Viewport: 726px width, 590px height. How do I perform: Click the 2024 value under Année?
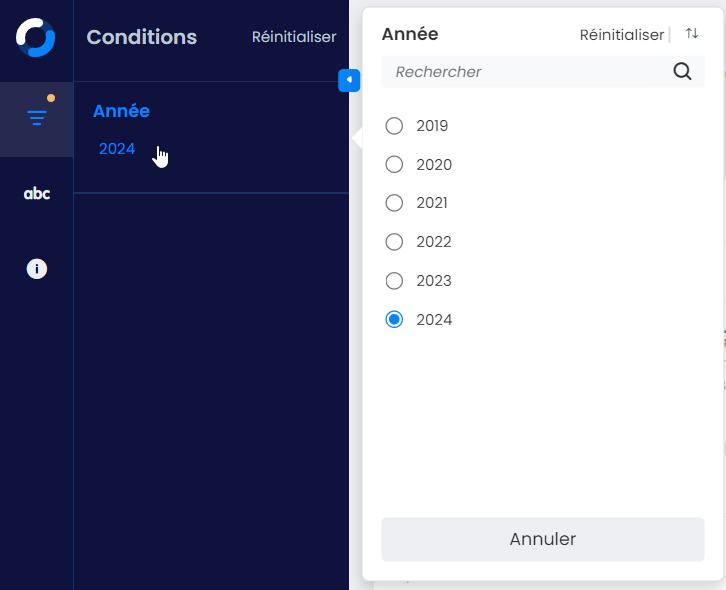pyautogui.click(x=117, y=149)
